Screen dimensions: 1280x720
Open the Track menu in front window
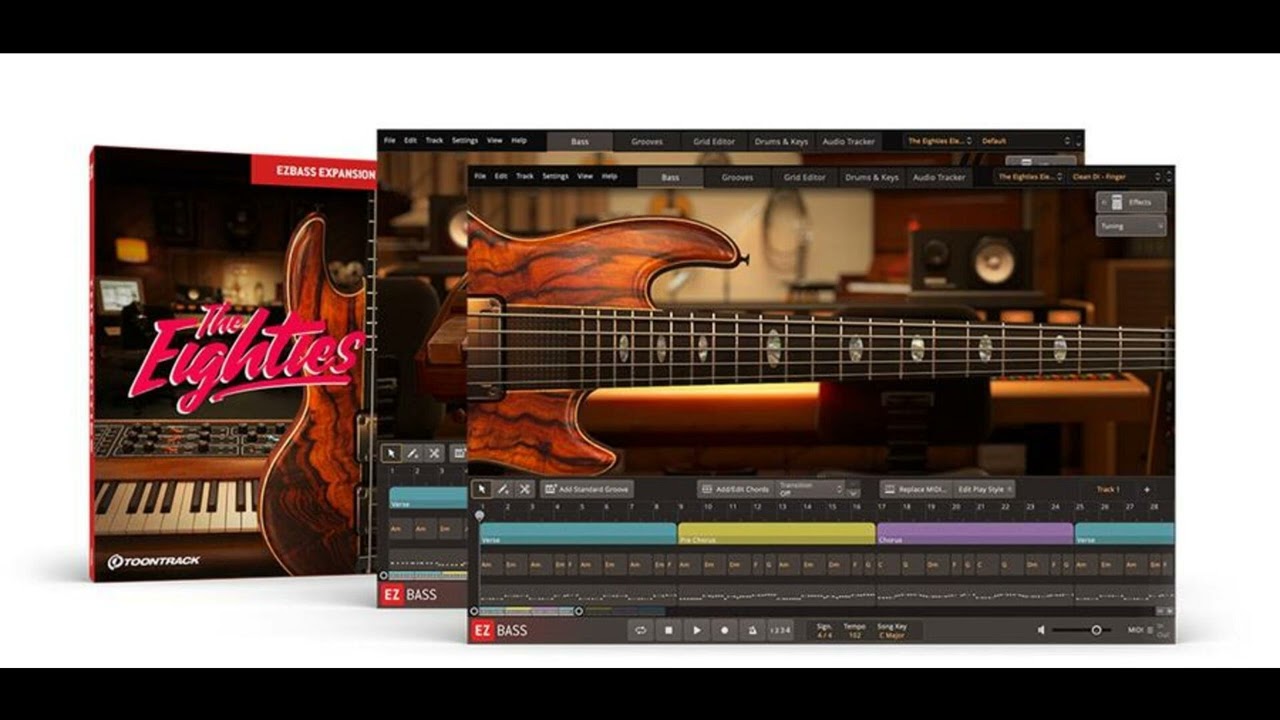click(525, 176)
